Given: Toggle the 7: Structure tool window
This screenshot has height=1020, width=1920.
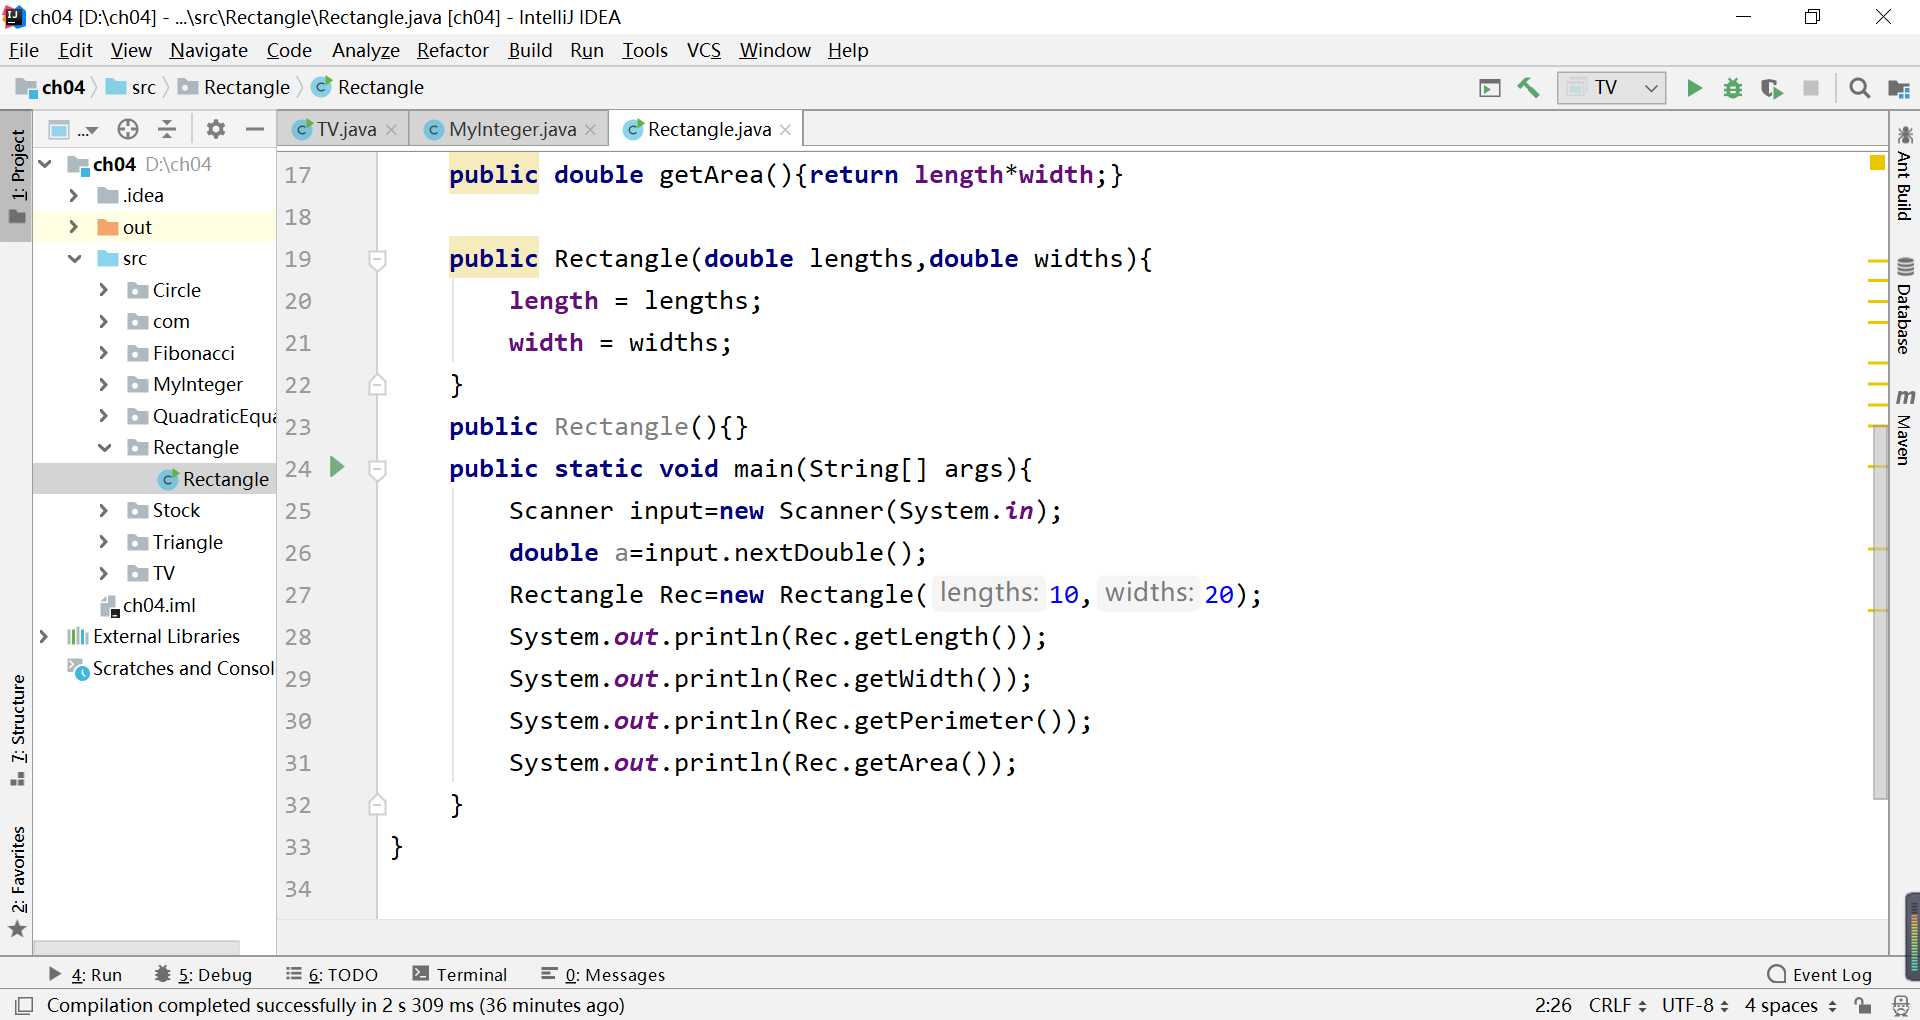Looking at the screenshot, I should [17, 730].
